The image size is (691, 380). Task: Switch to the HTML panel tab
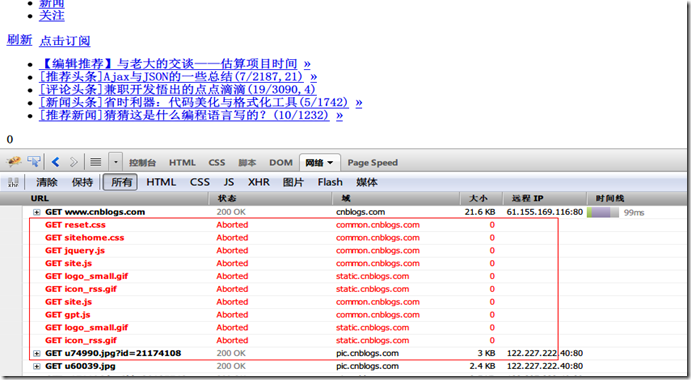pos(182,163)
